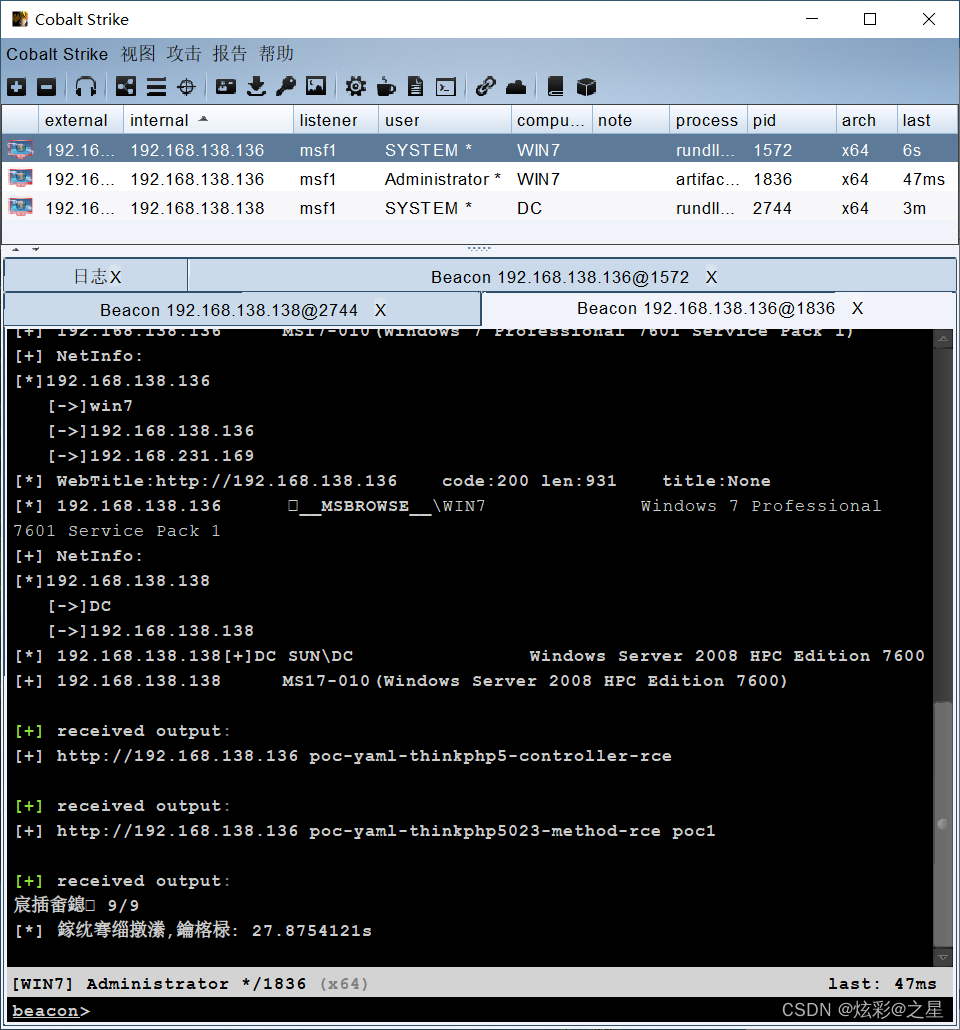Click process cell artifac...
960x1030 pixels.
pyautogui.click(x=708, y=179)
